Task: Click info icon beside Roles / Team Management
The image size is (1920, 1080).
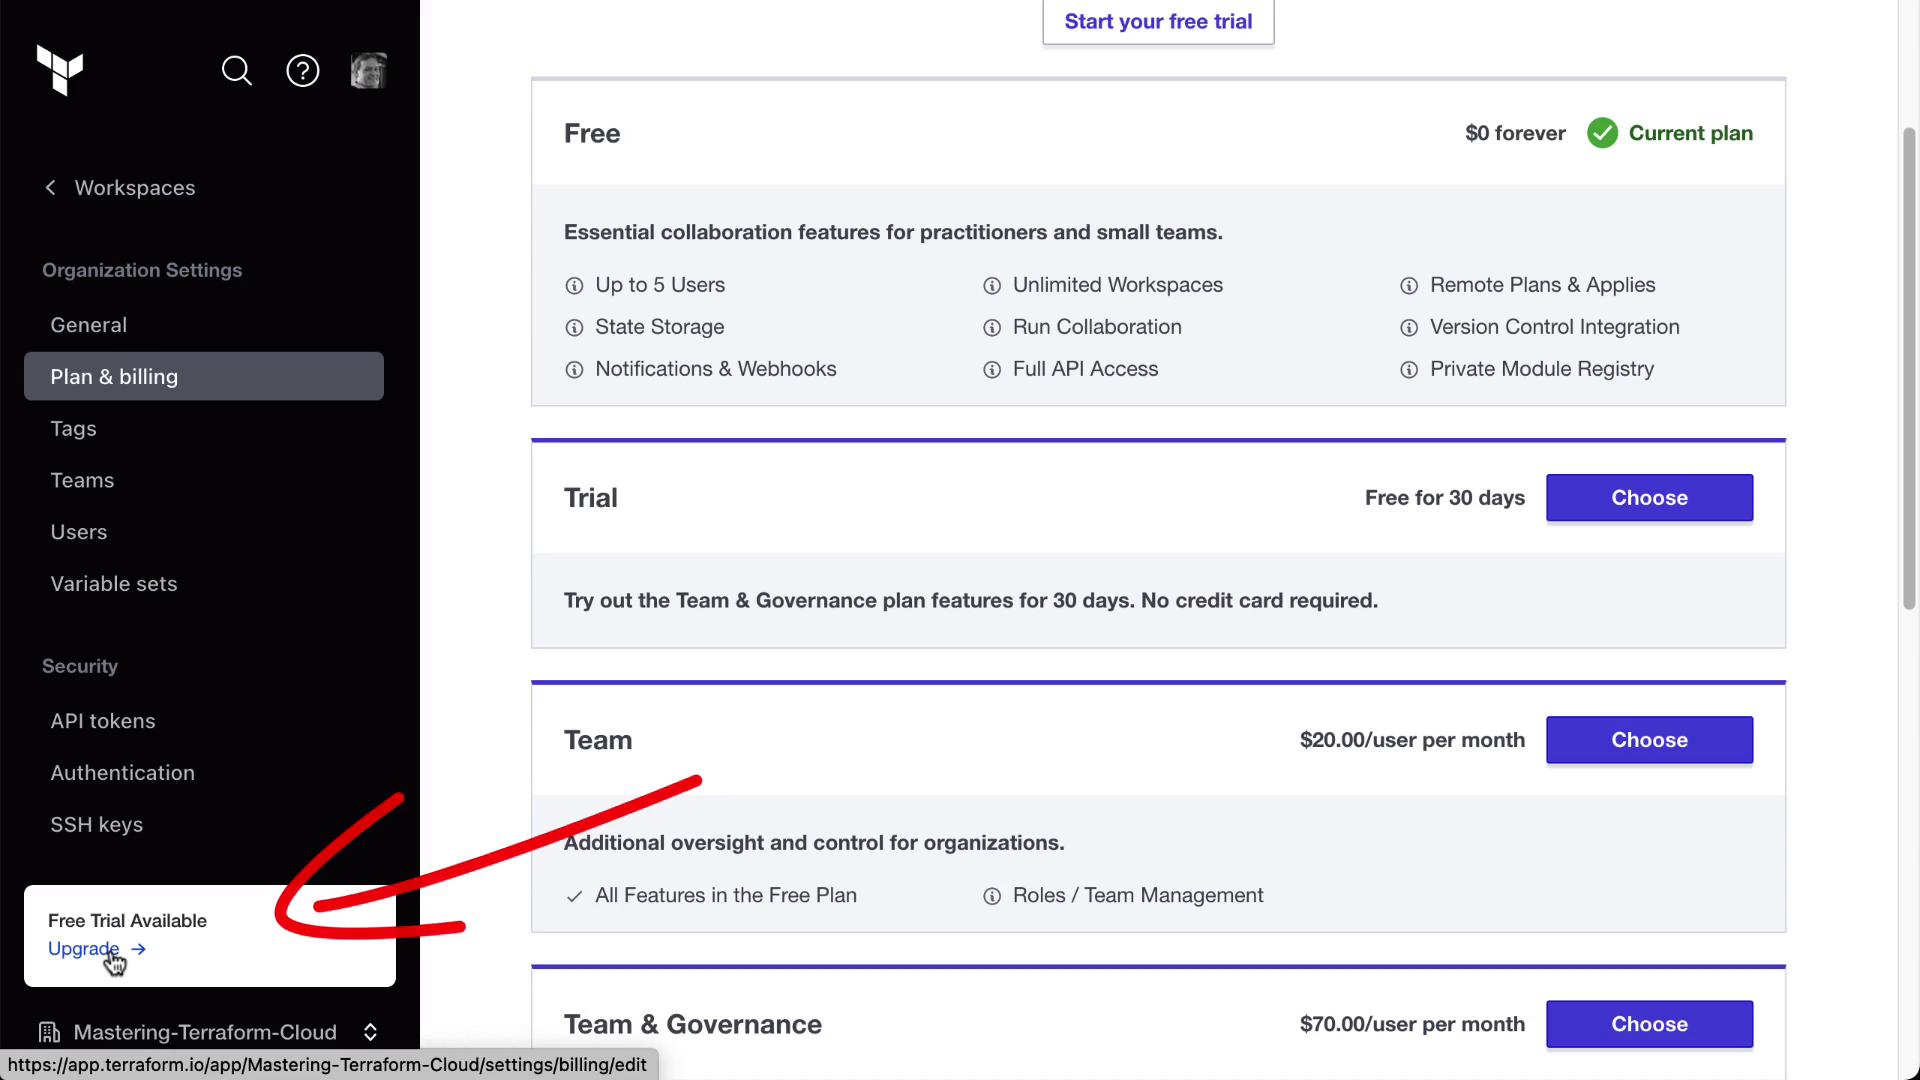Action: click(992, 896)
